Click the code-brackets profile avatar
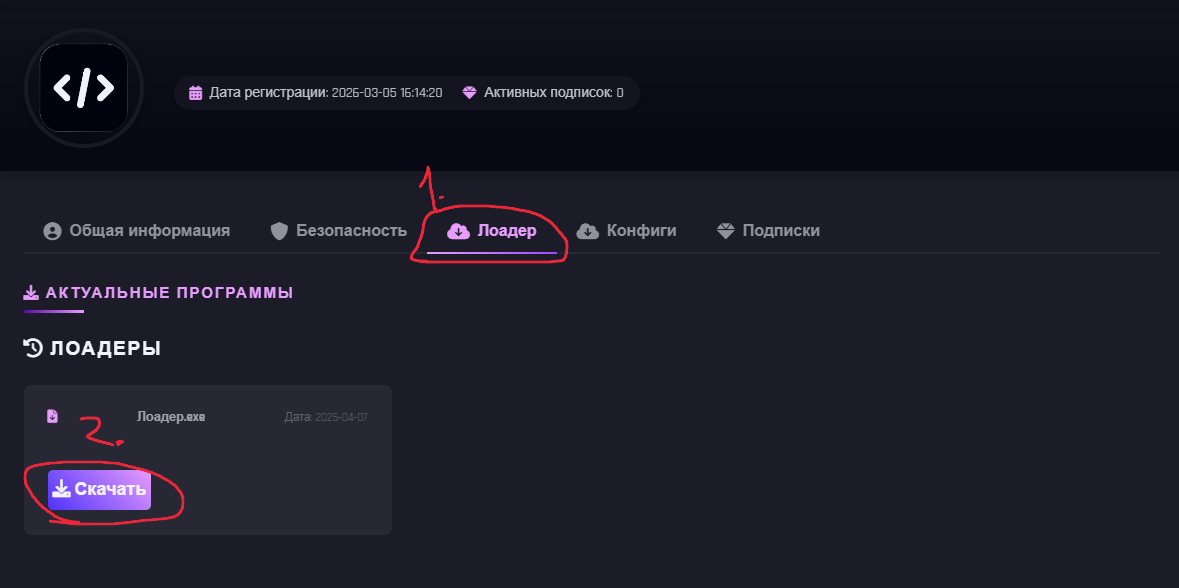Image resolution: width=1179 pixels, height=588 pixels. tap(84, 88)
